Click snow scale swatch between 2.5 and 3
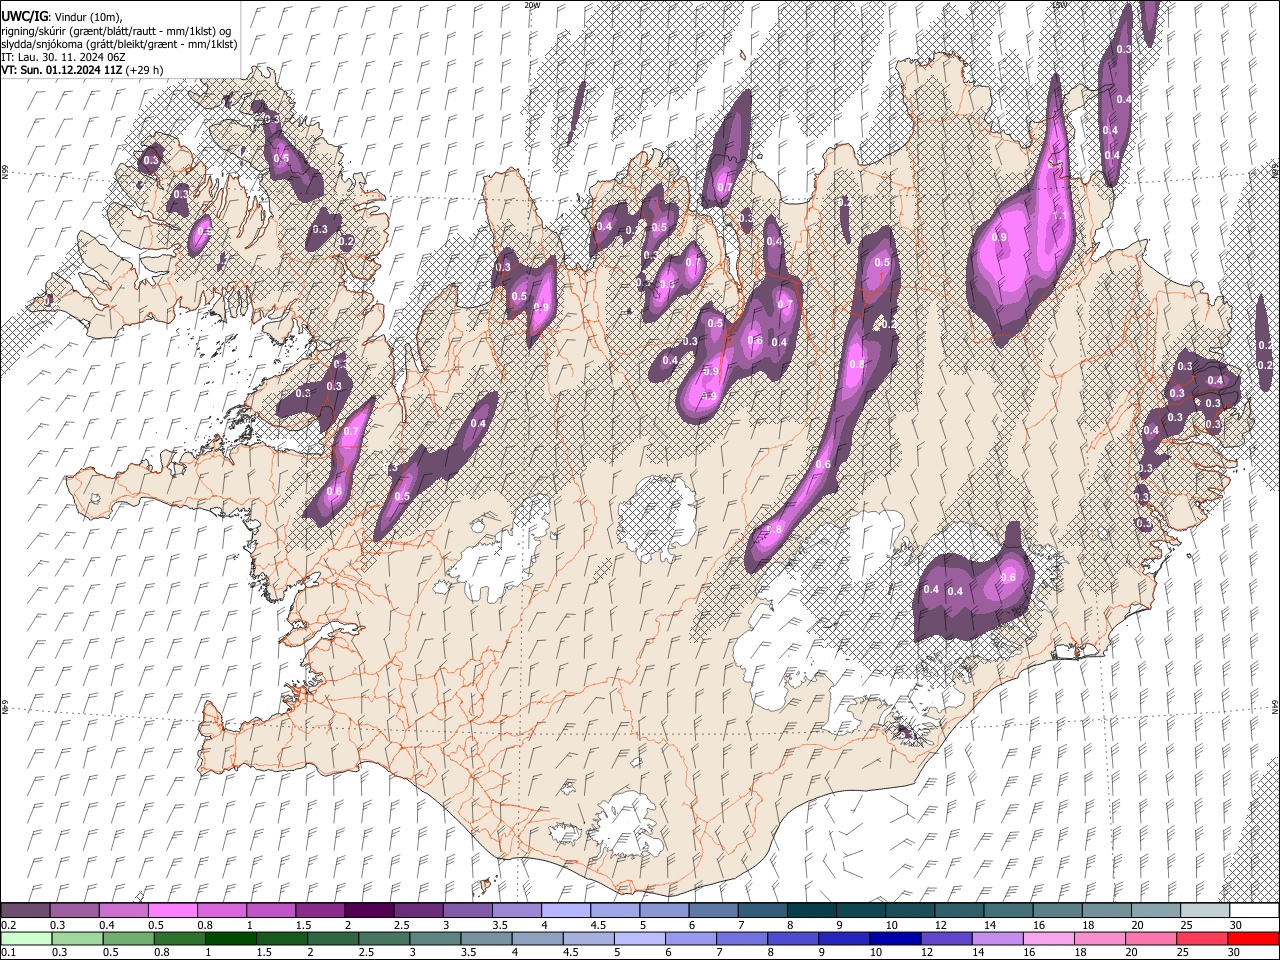The width and height of the screenshot is (1280, 960). pyautogui.click(x=417, y=911)
